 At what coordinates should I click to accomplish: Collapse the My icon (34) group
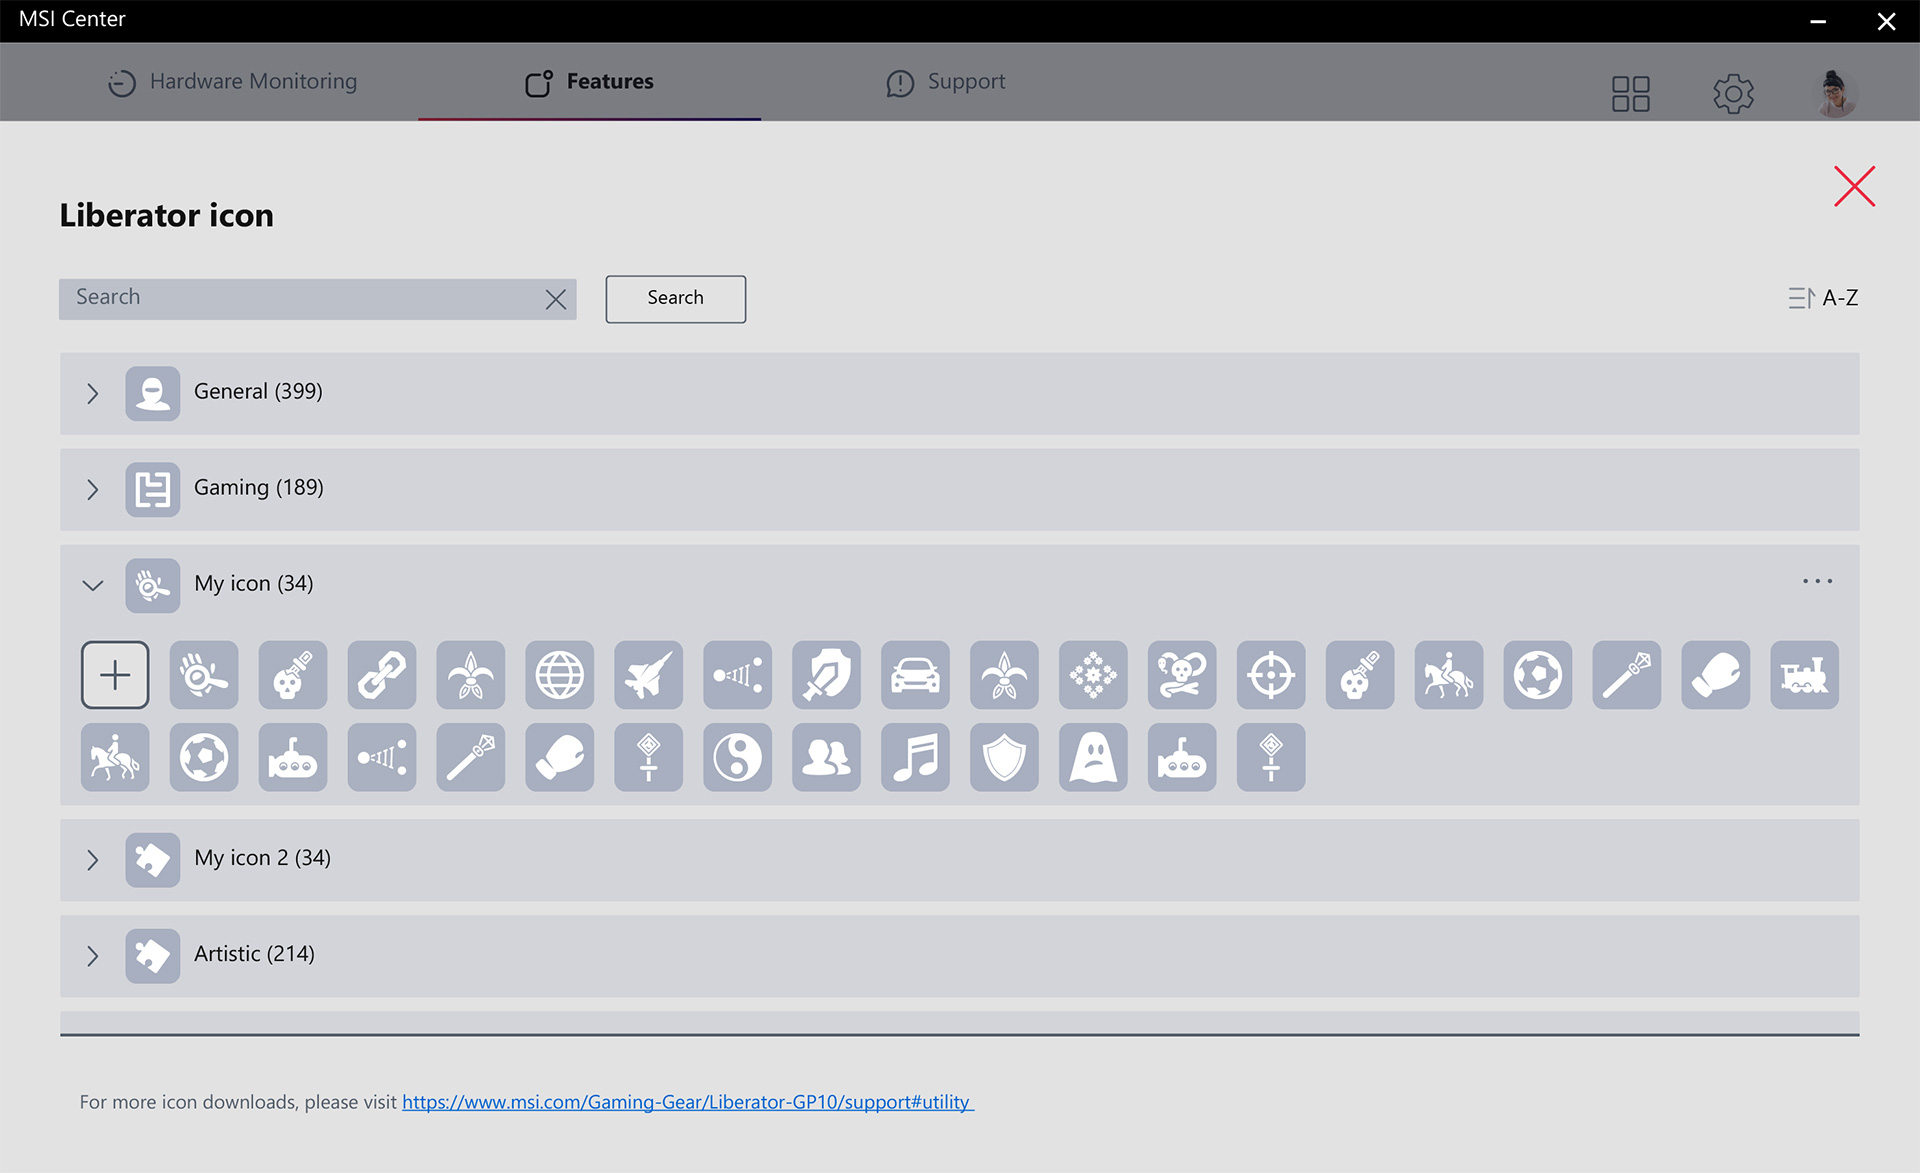93,585
